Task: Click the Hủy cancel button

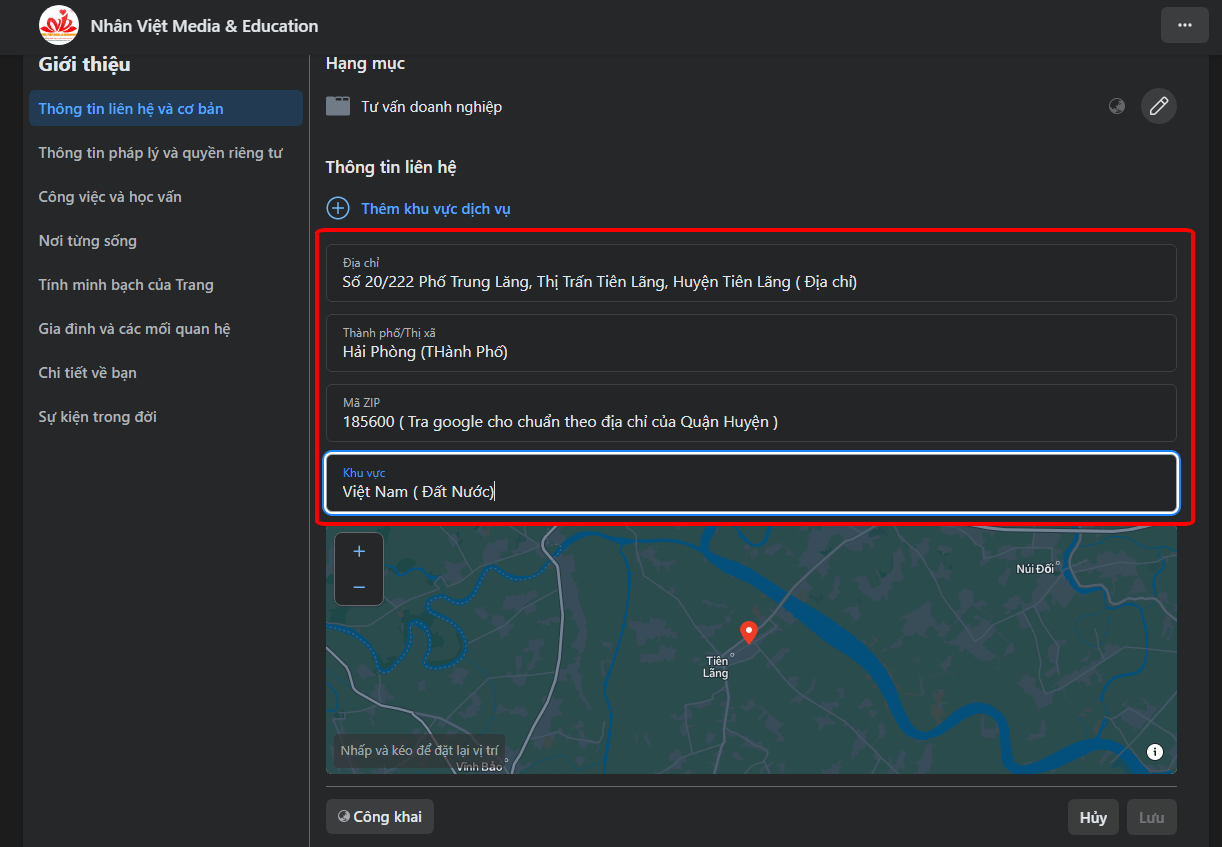Action: 1093,817
